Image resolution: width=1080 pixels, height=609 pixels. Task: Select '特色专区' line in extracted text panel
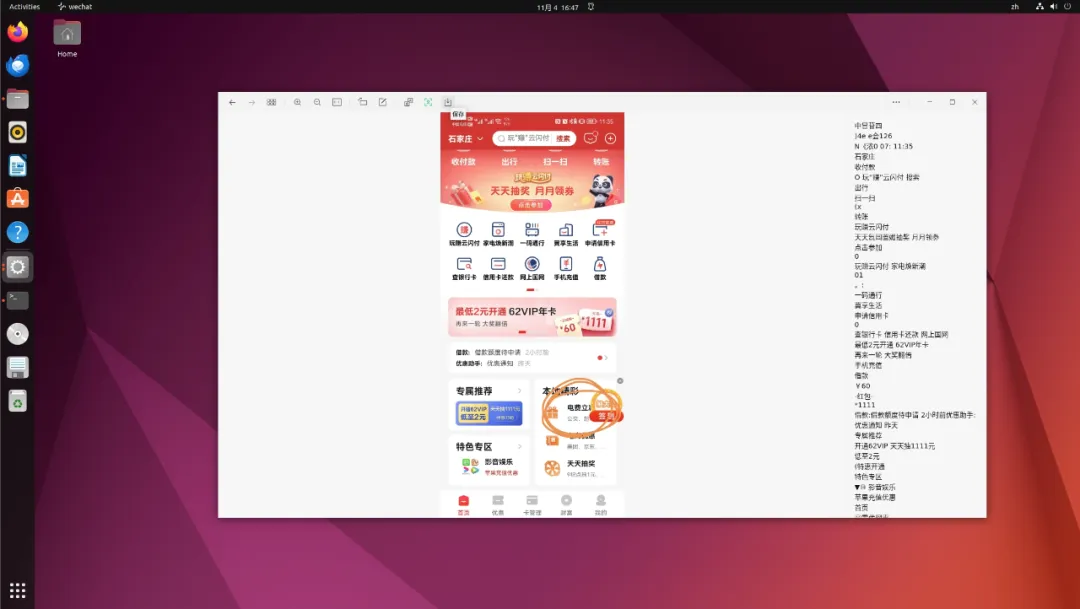(x=868, y=477)
